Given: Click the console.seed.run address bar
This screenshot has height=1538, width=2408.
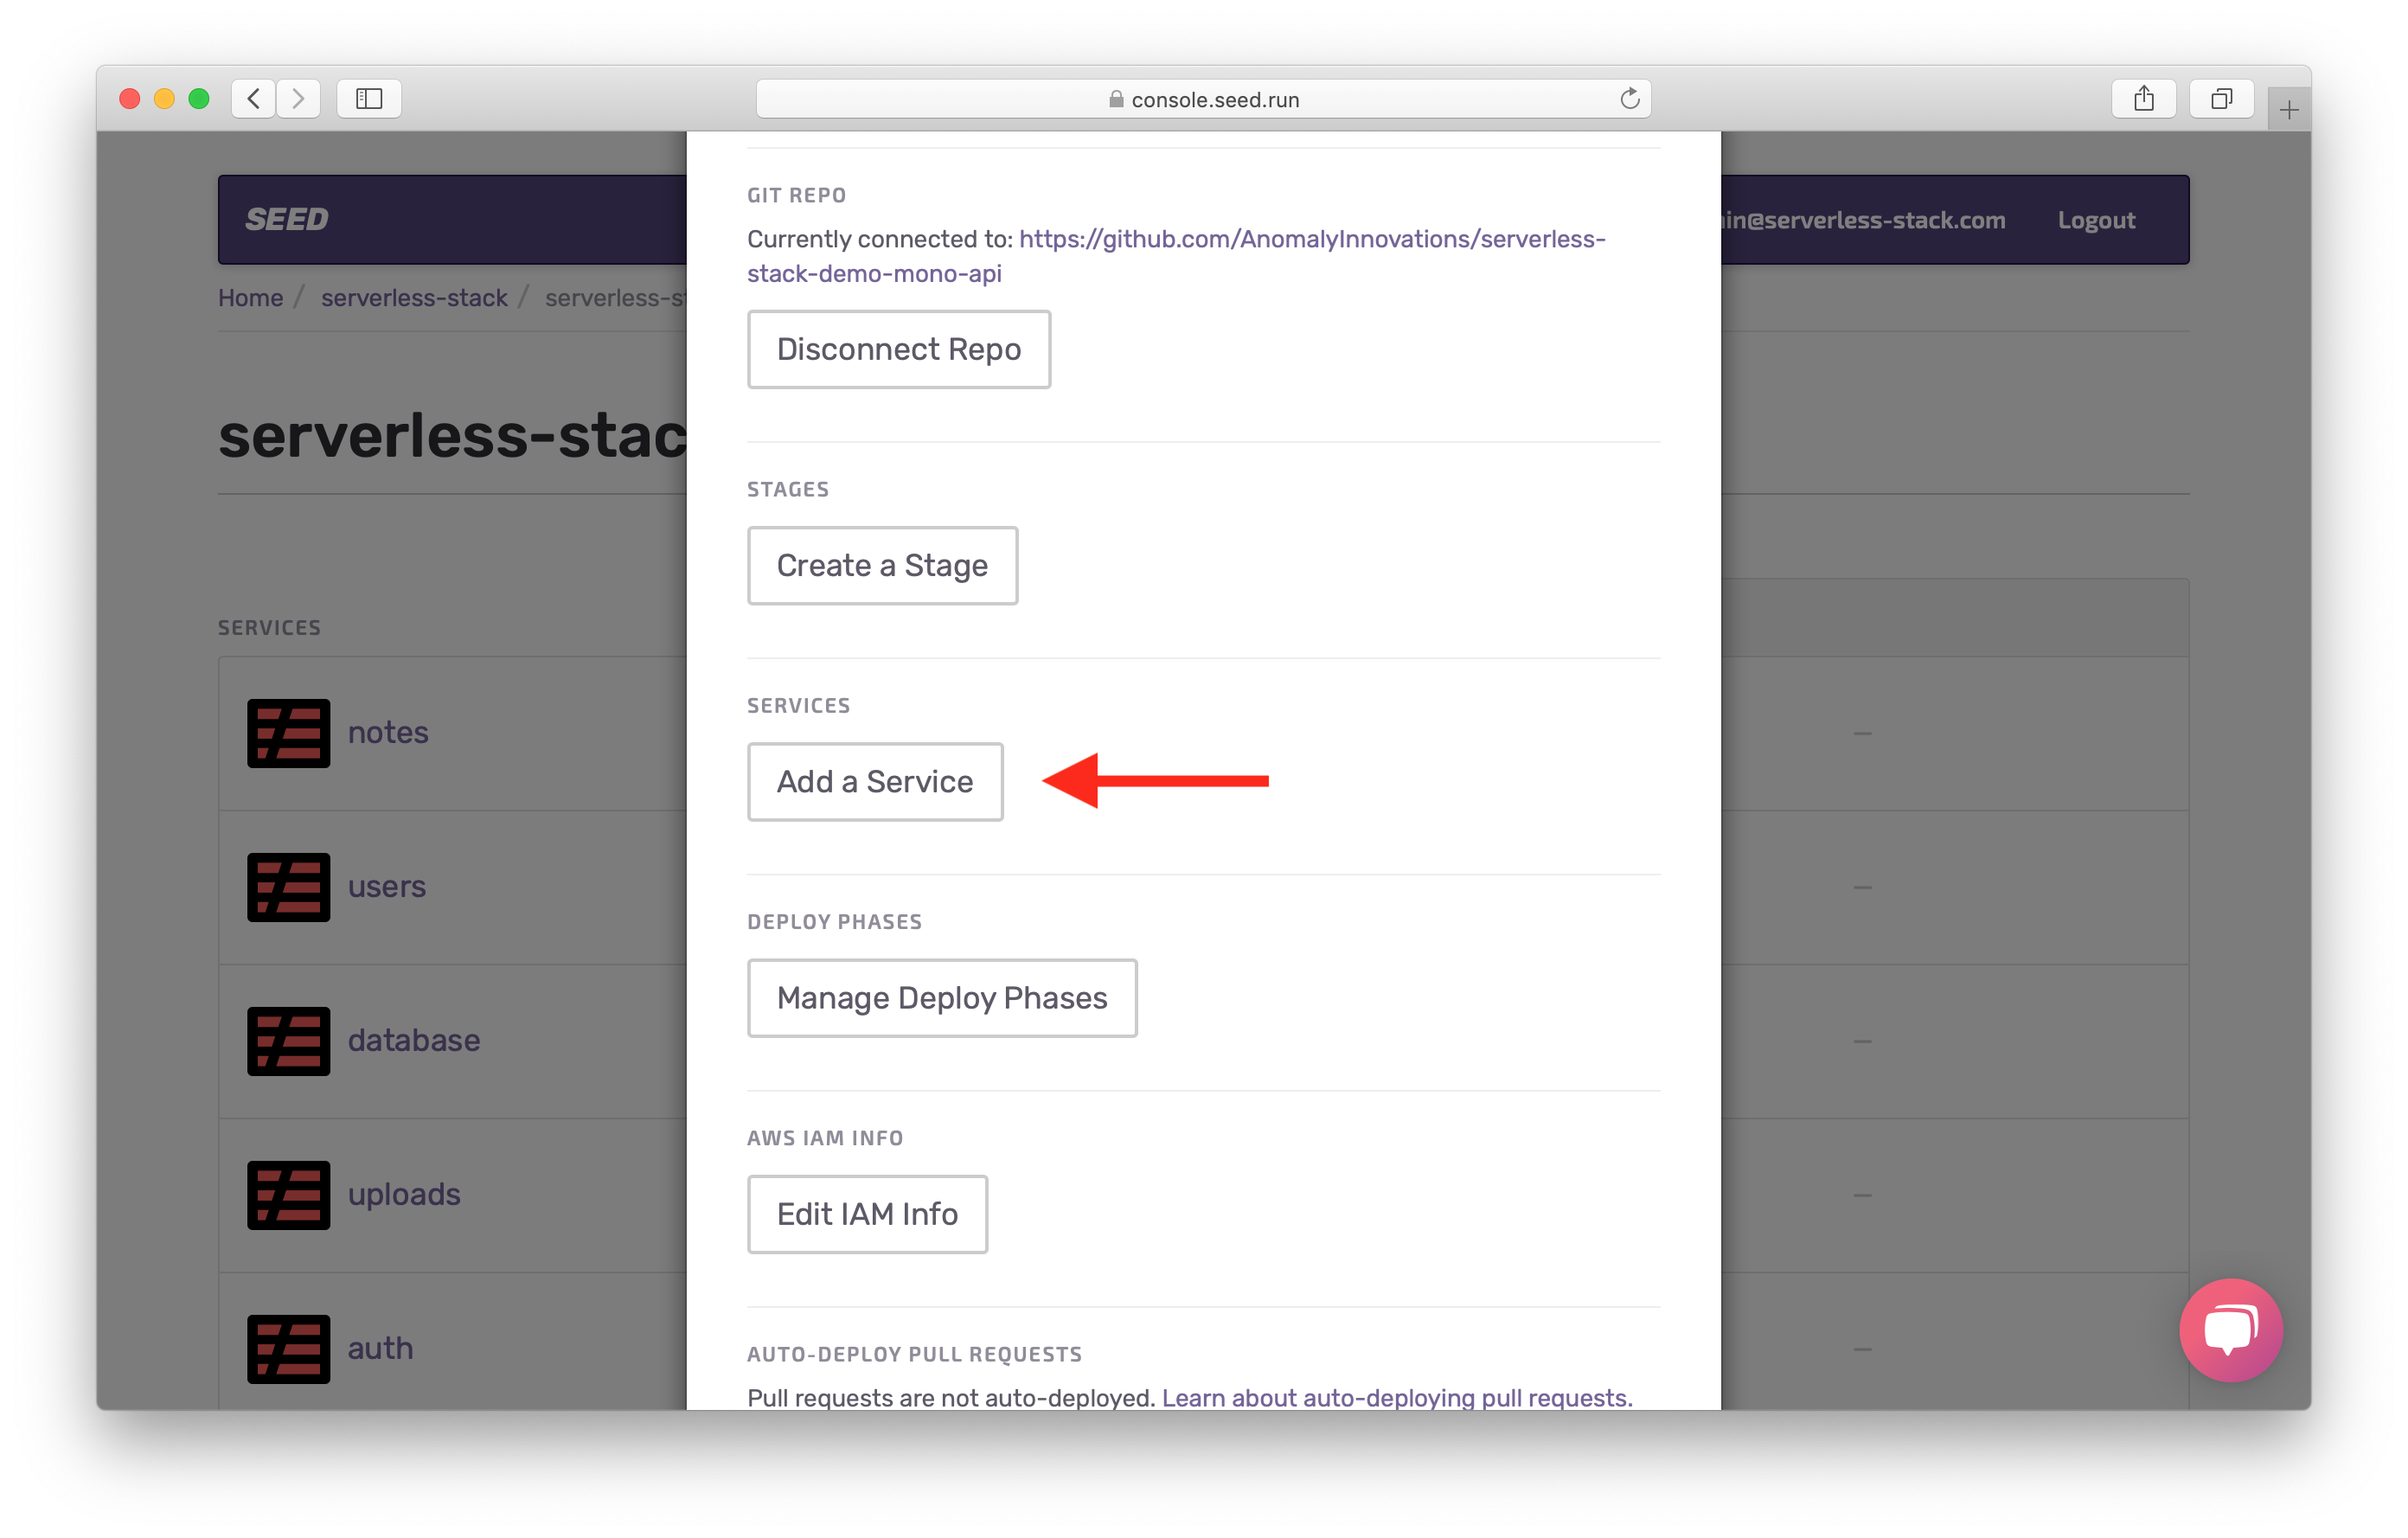Looking at the screenshot, I should click(1203, 99).
